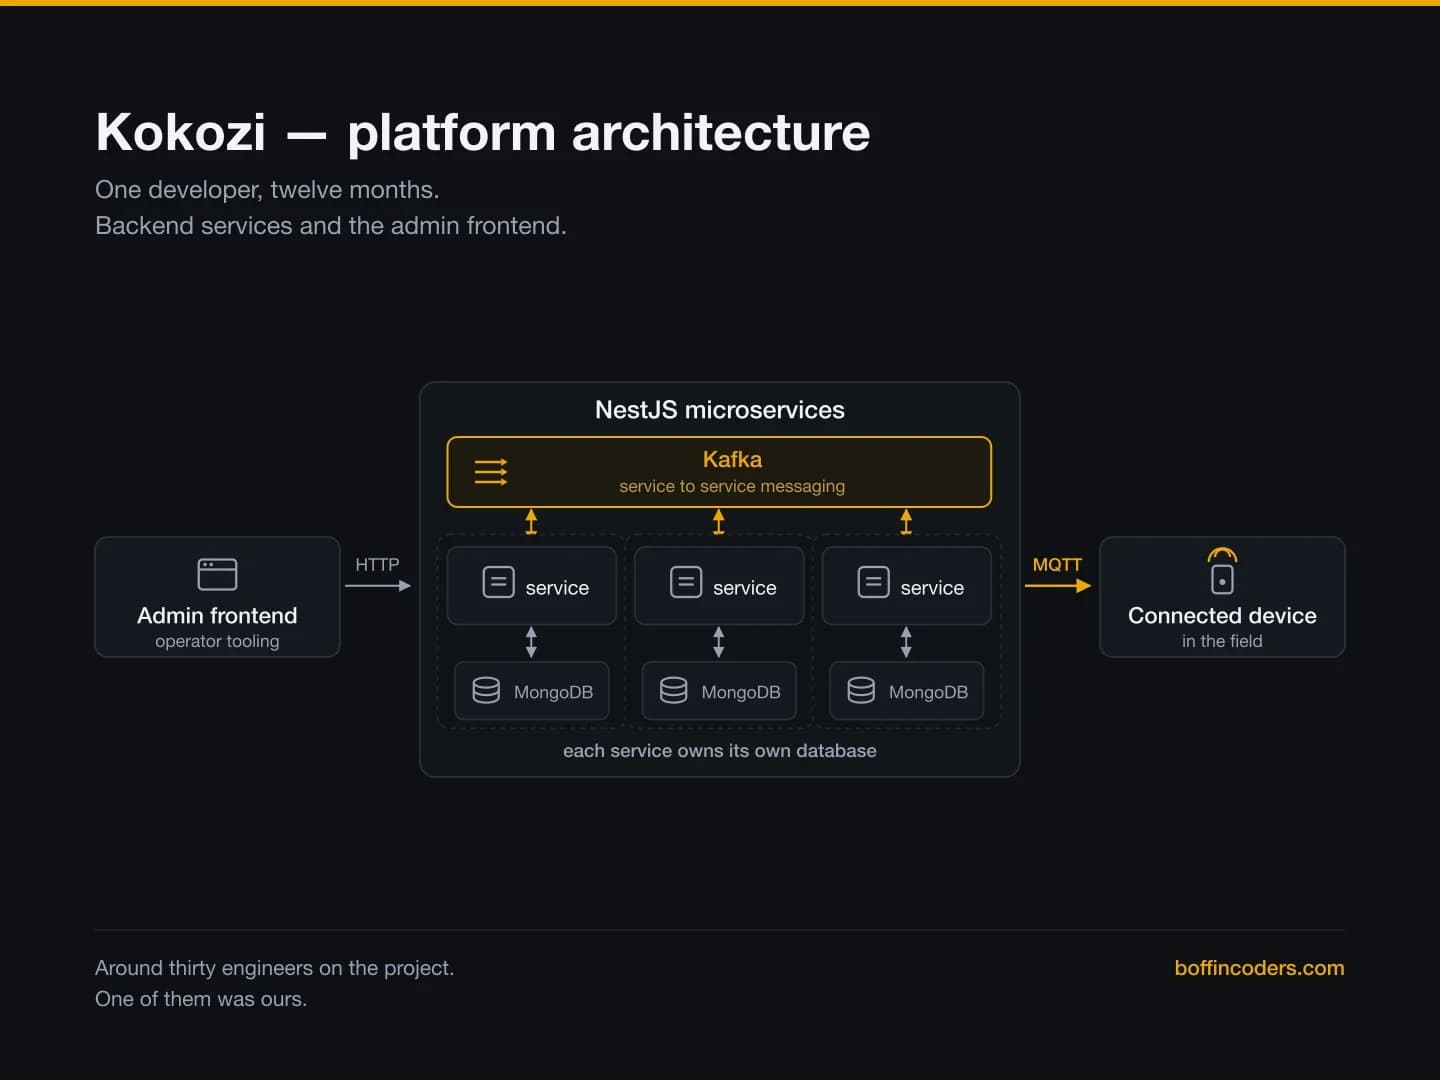The image size is (1440, 1080).
Task: Click the left service box document icon
Action: point(498,582)
